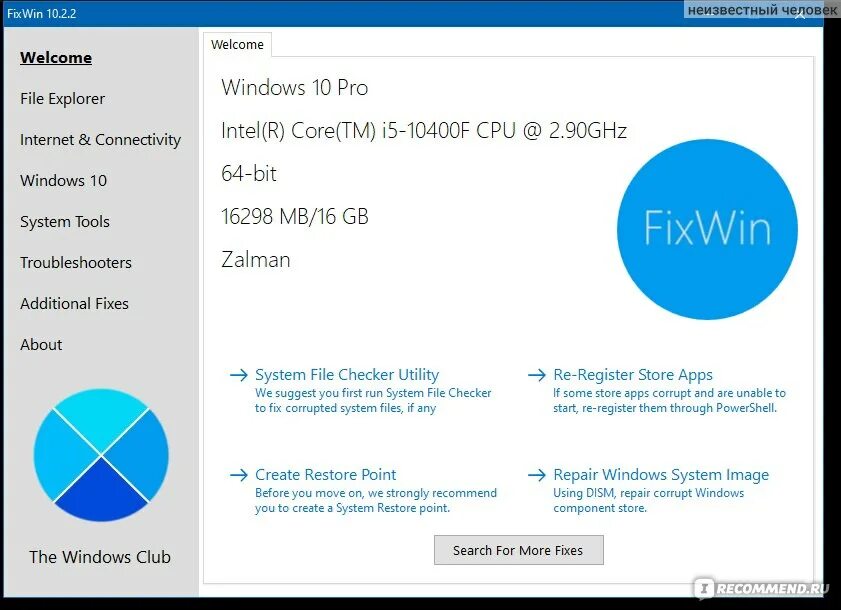Select the Additional Fixes section
The image size is (841, 610).
75,304
